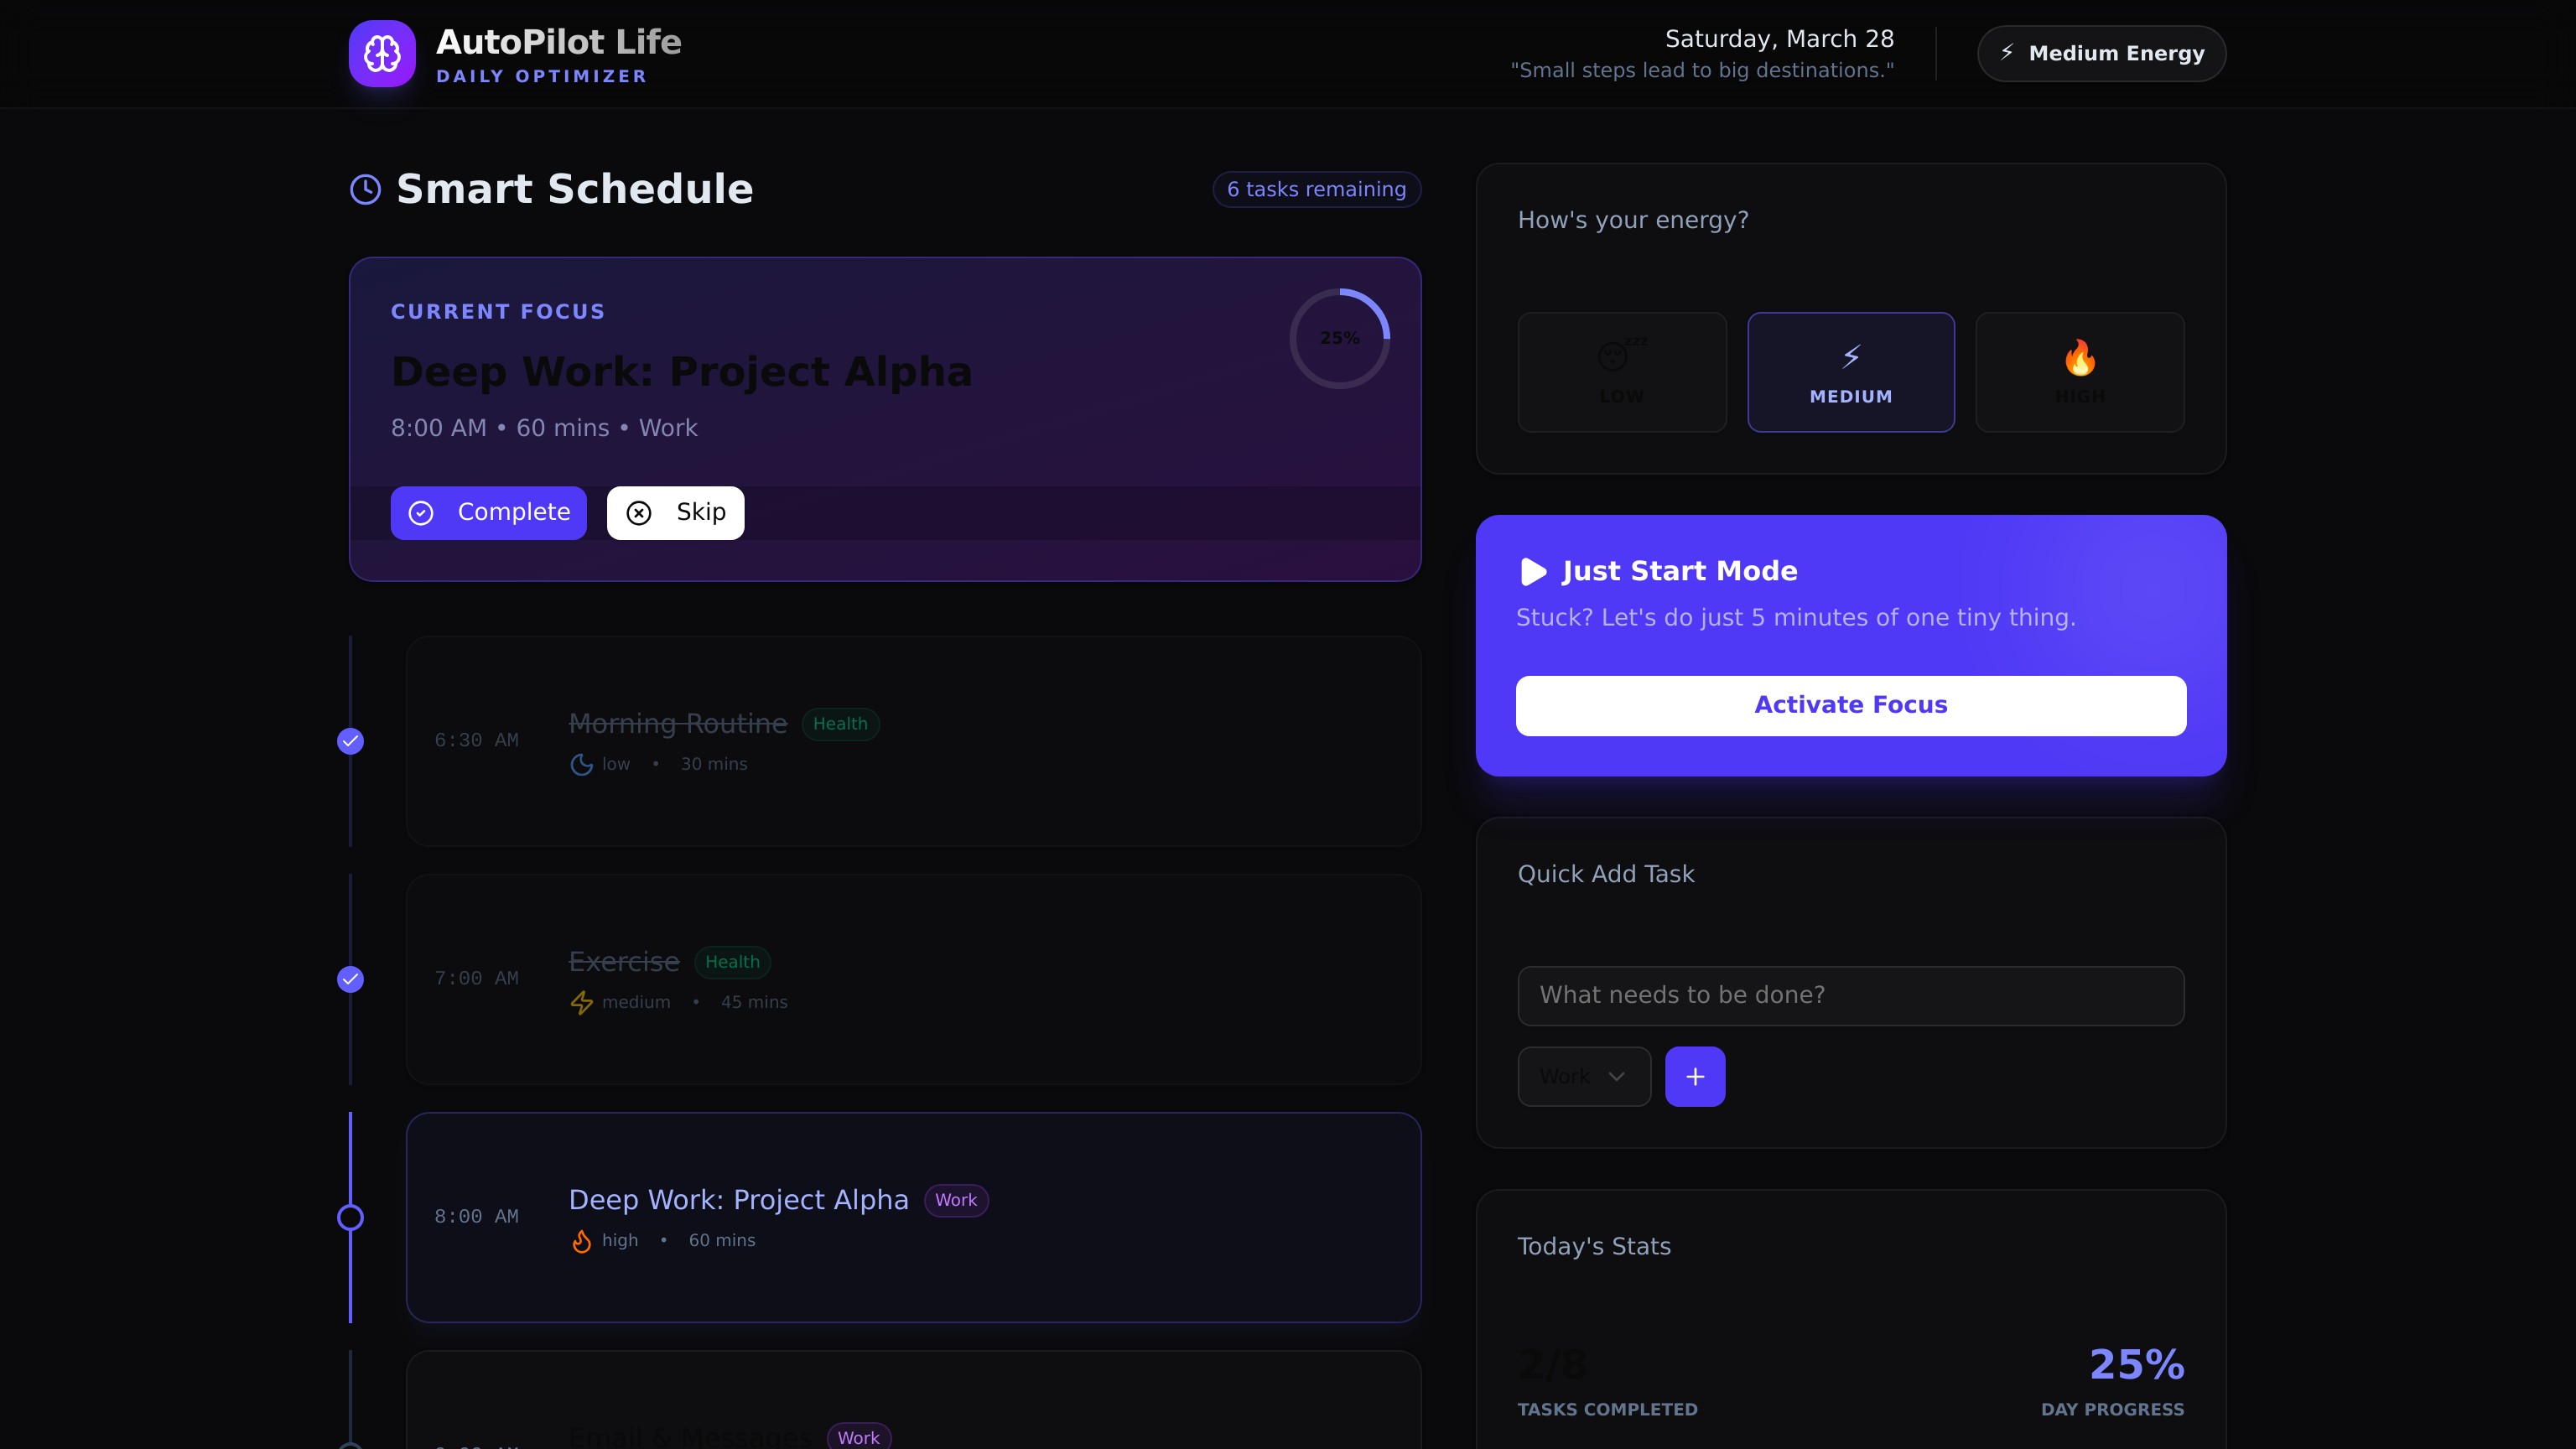Screen dimensions: 2576x1449
Task: Click the Smart Schedule clock icon
Action: [x=365, y=189]
